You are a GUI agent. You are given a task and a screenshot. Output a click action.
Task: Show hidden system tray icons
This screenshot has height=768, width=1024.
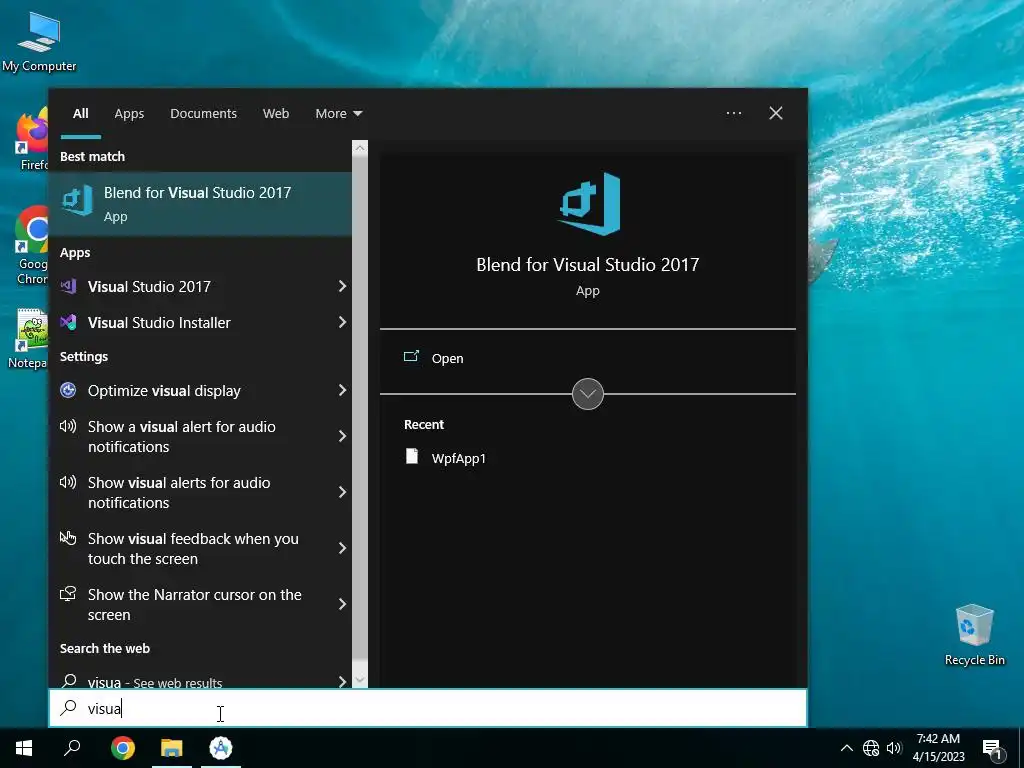pos(846,748)
